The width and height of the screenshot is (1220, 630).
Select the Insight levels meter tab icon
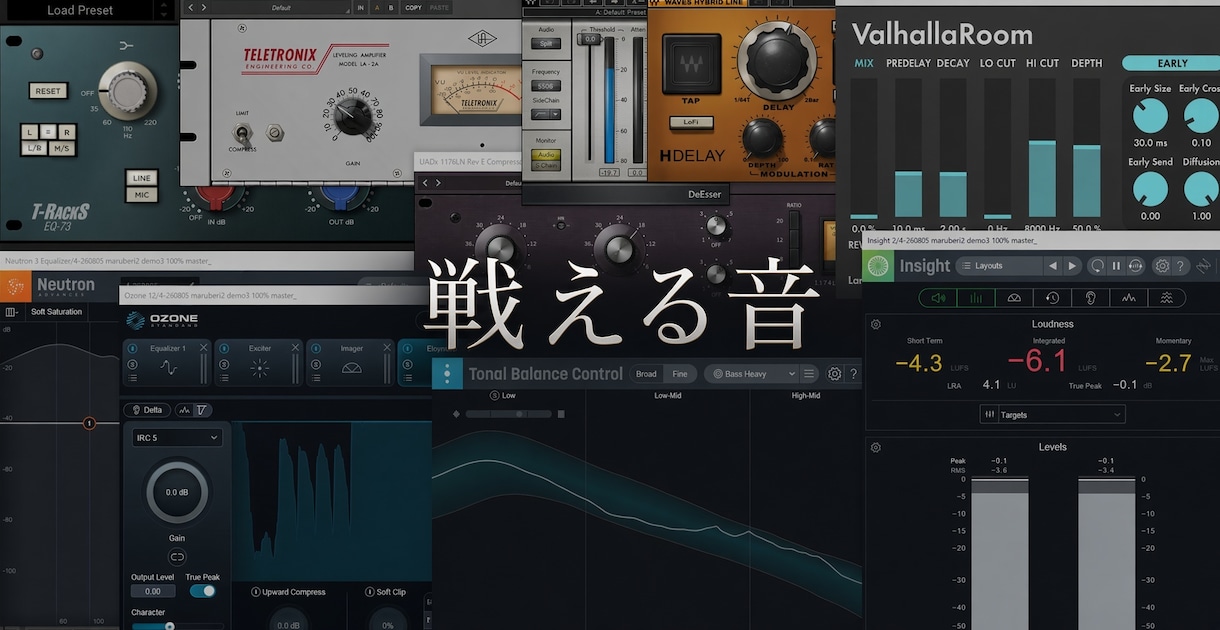coord(976,297)
